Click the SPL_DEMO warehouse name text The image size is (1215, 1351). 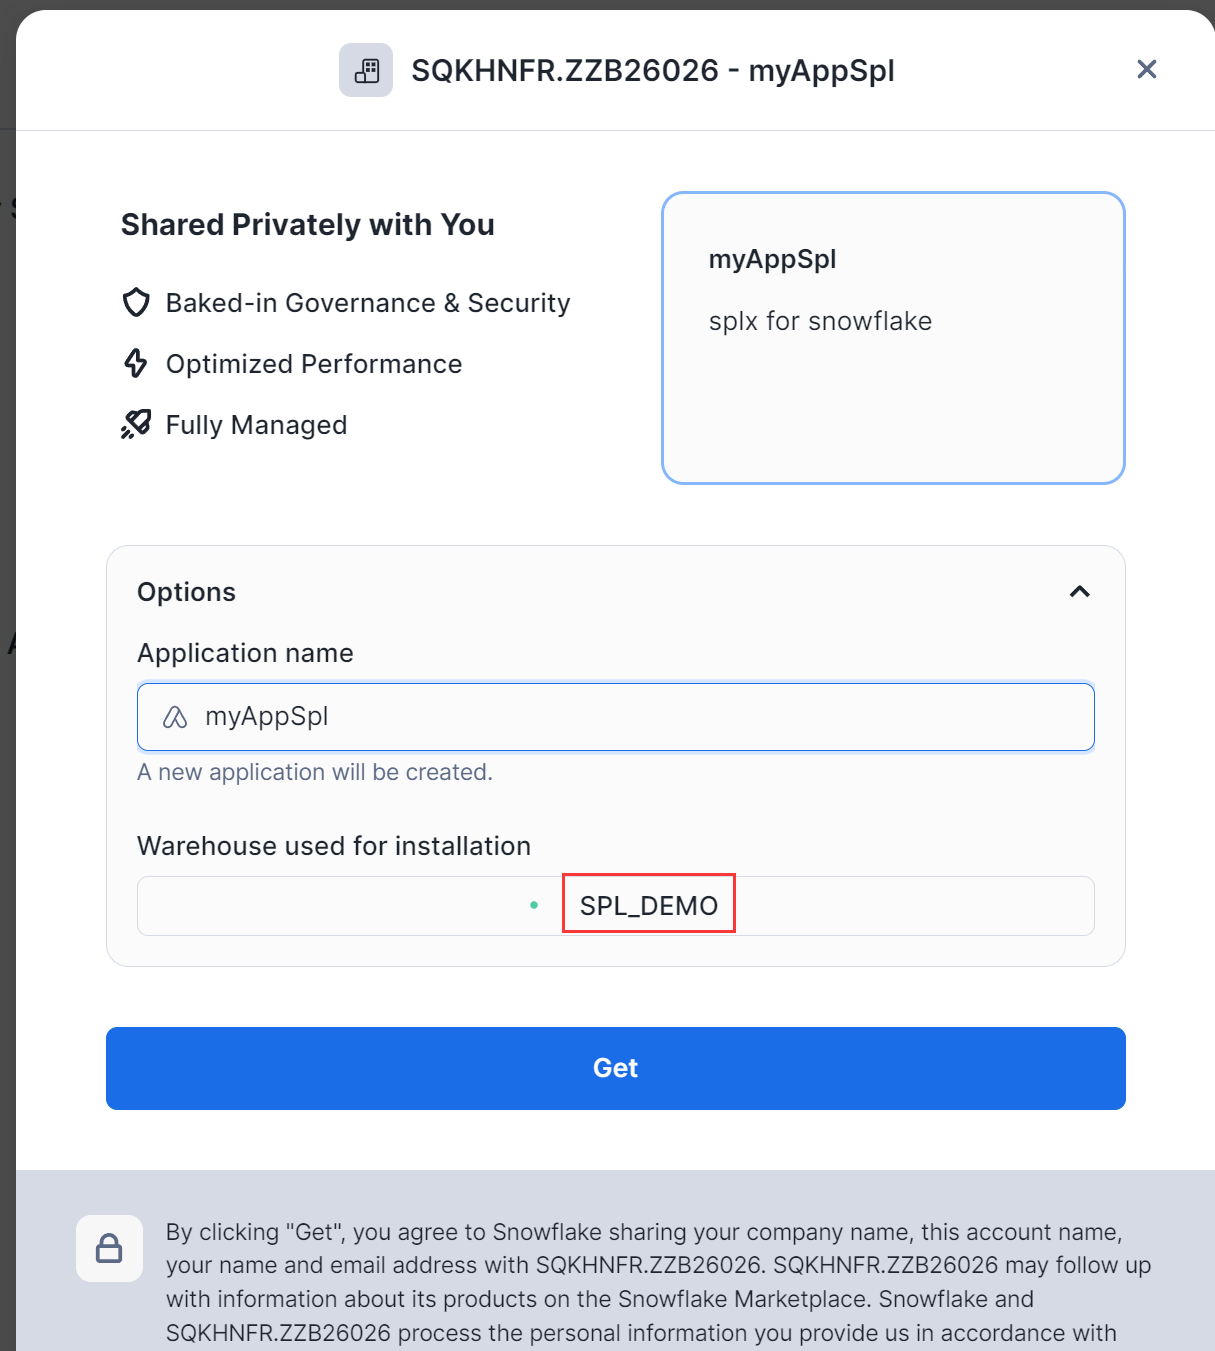649,905
